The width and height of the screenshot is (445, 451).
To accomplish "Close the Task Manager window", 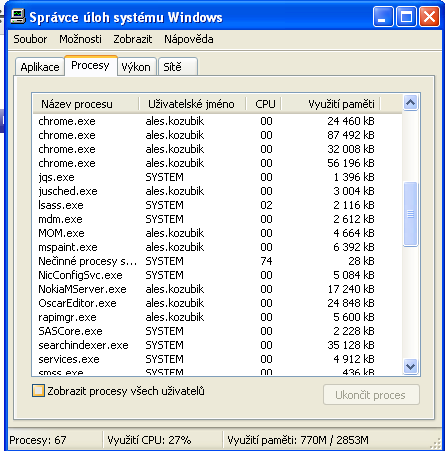I will 429,17.
